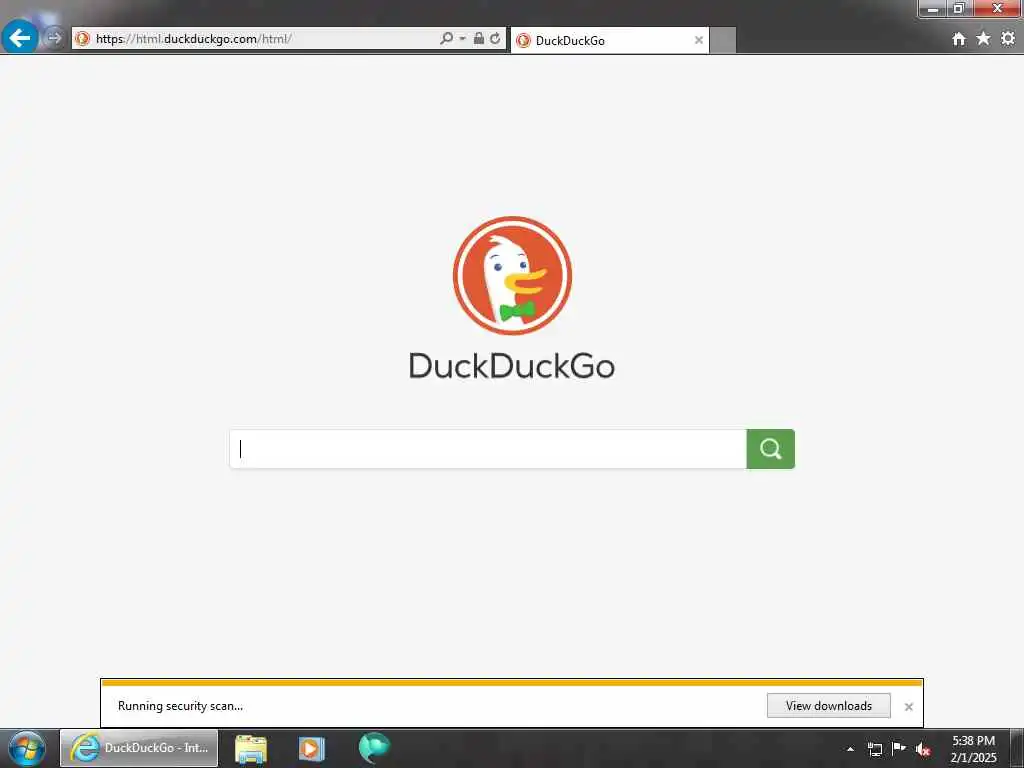
Task: Restore down the Internet Explorer window
Action: click(959, 8)
